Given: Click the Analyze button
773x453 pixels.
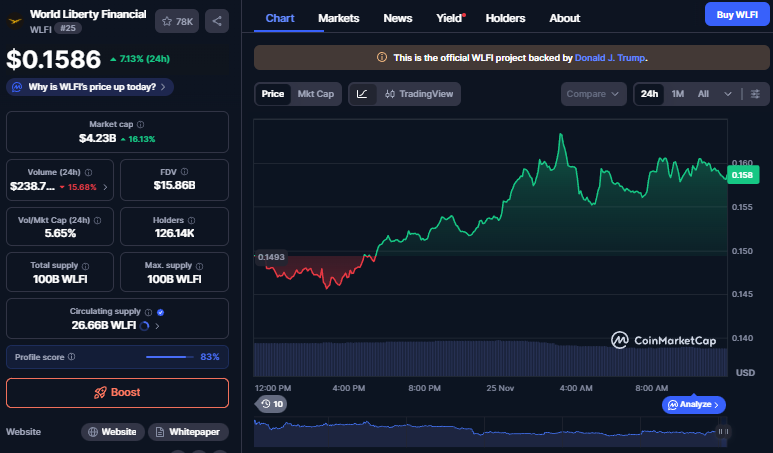Looking at the screenshot, I should click(694, 405).
